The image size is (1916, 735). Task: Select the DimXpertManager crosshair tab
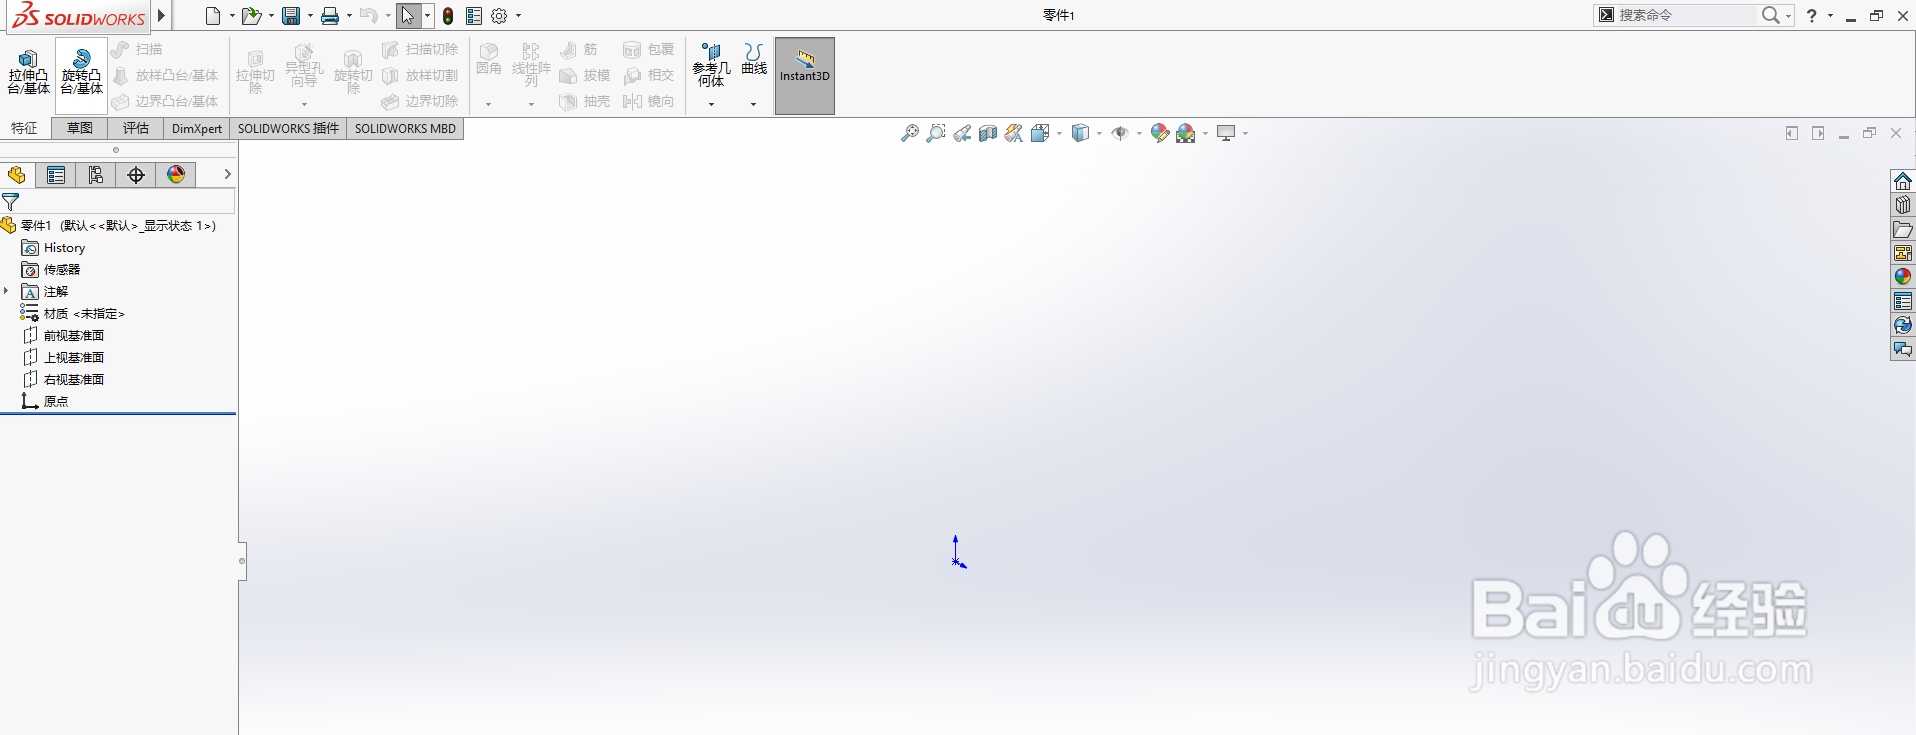click(136, 175)
